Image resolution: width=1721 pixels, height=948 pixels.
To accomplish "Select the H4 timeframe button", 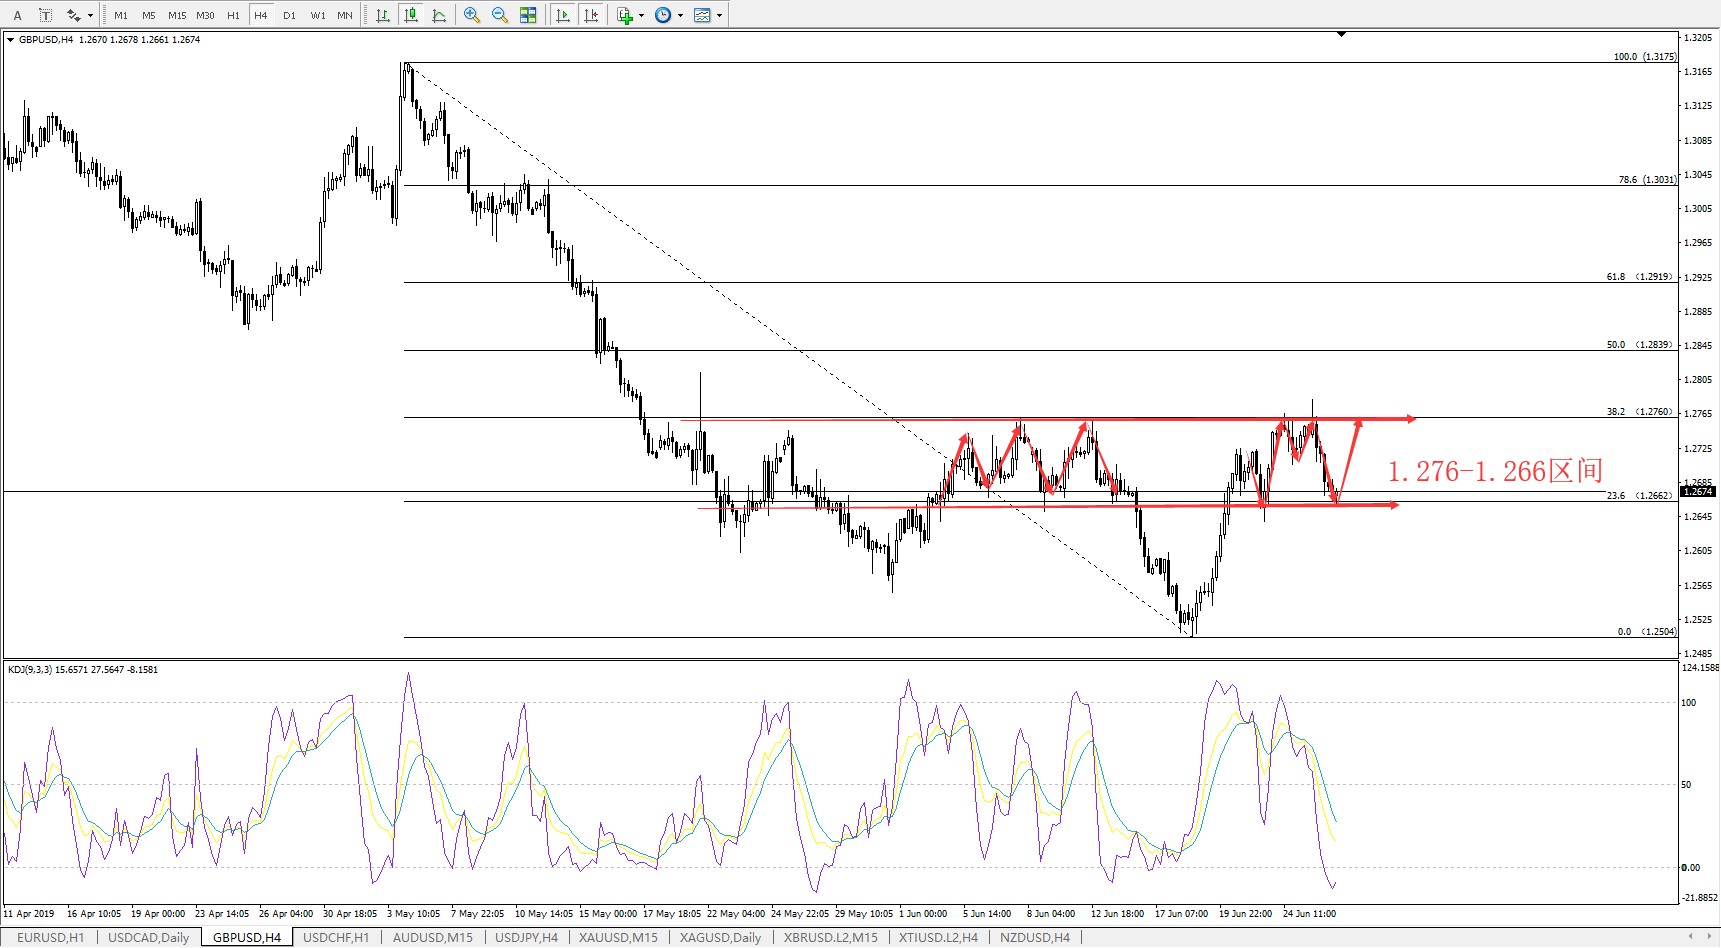I will tap(261, 15).
